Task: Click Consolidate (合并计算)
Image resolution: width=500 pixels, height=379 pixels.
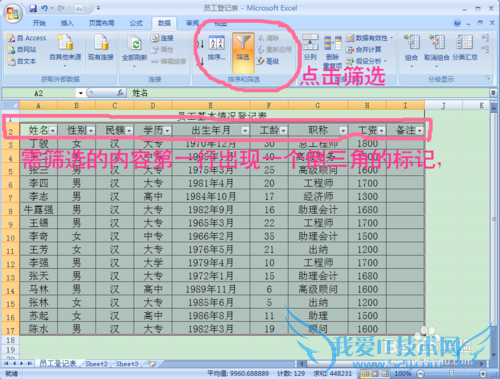Action: pos(363,50)
